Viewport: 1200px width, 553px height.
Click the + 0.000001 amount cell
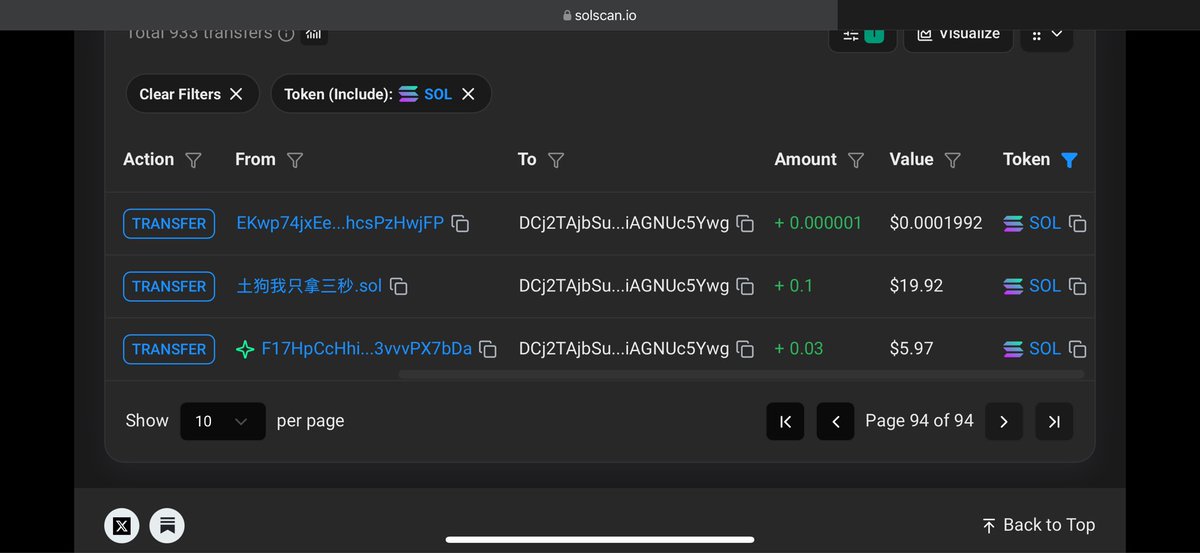(818, 223)
